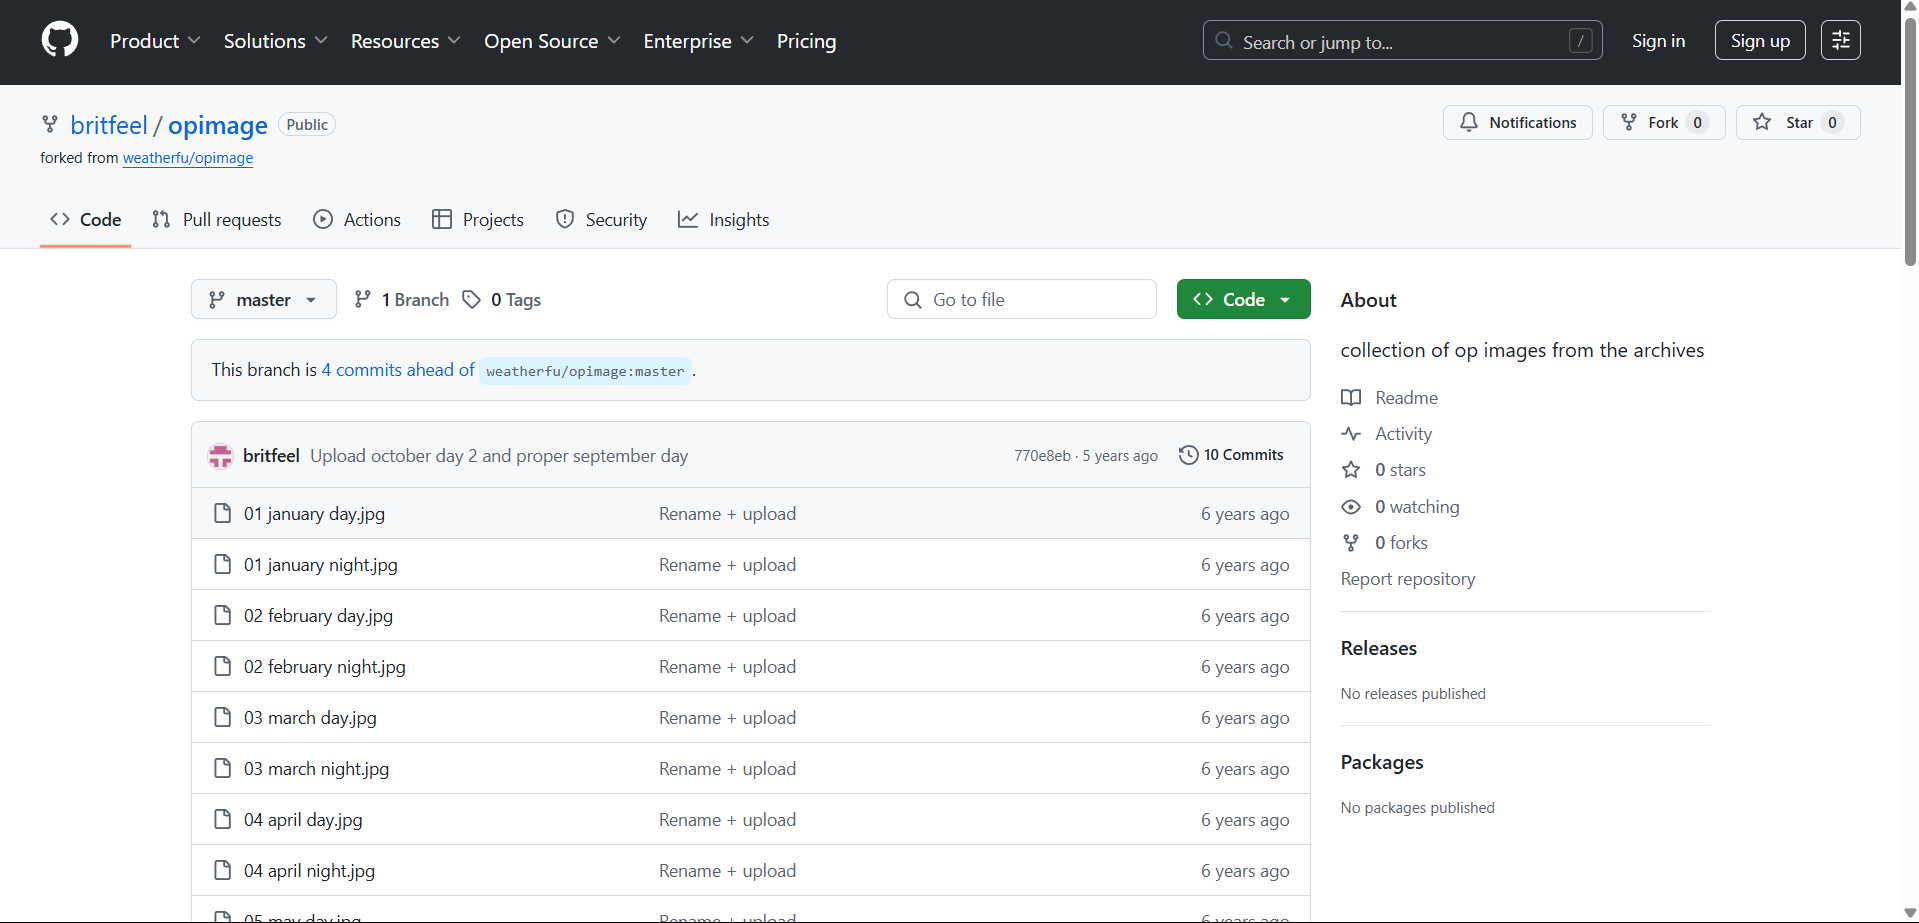Switch to the Pull requests tab
Image resolution: width=1919 pixels, height=923 pixels.
[x=217, y=220]
